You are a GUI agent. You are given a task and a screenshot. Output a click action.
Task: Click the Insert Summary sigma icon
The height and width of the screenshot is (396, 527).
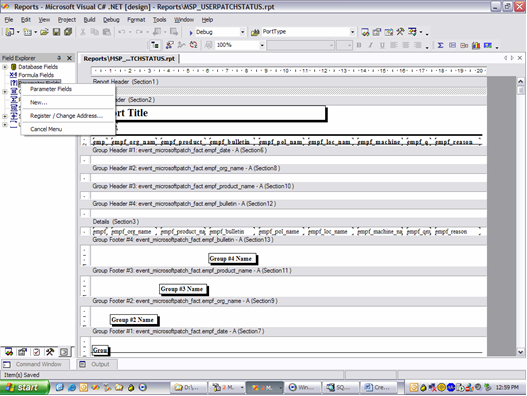click(x=440, y=45)
